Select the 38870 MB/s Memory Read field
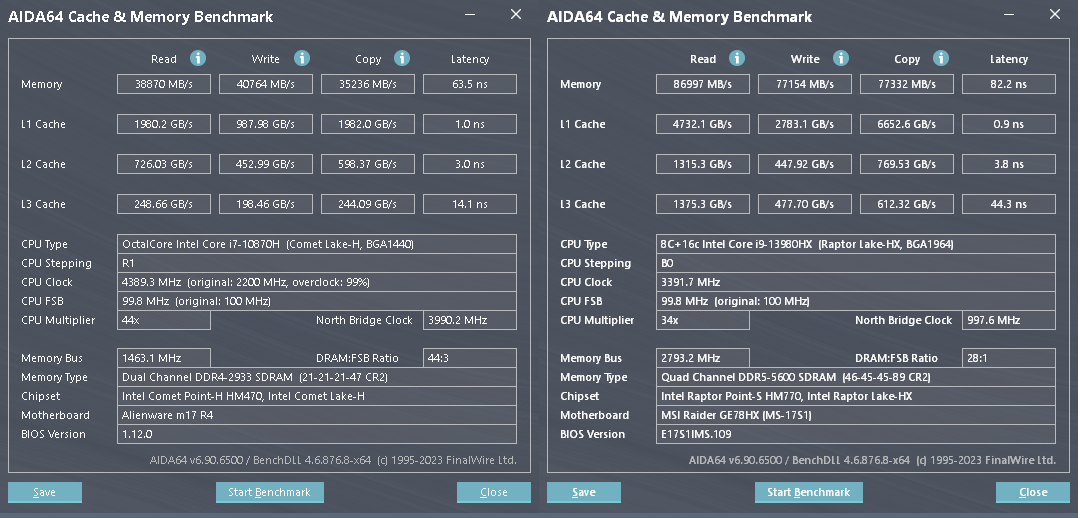Viewport: 1080px width, 518px height. [165, 85]
